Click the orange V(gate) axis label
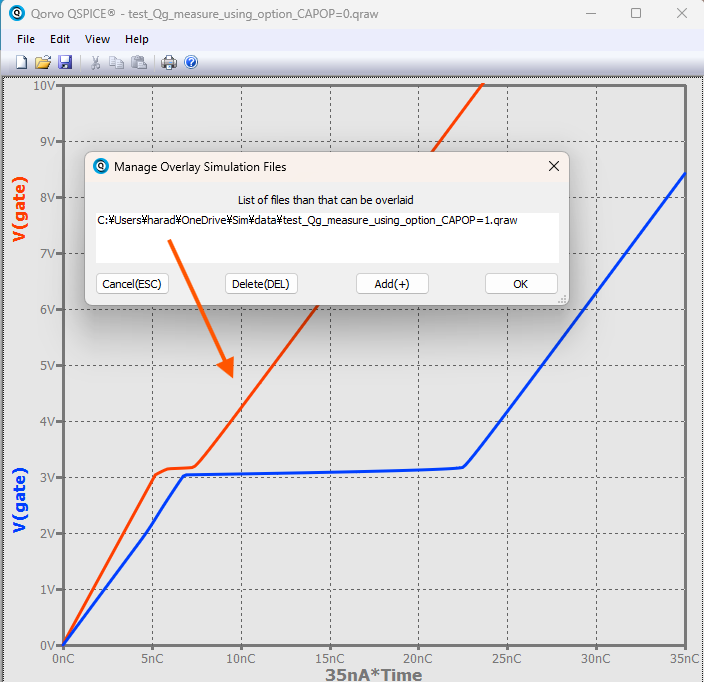Screen dimensions: 704x682 (x=20, y=210)
